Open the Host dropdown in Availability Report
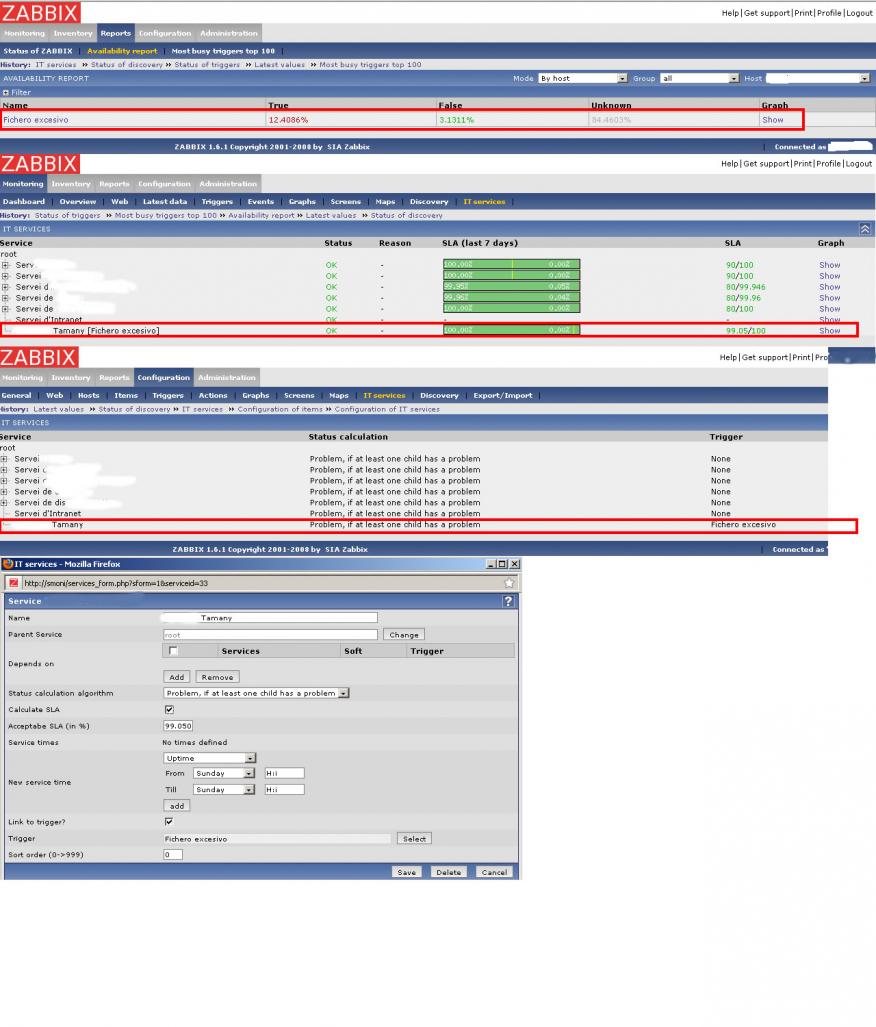876x1027 pixels. (x=818, y=78)
